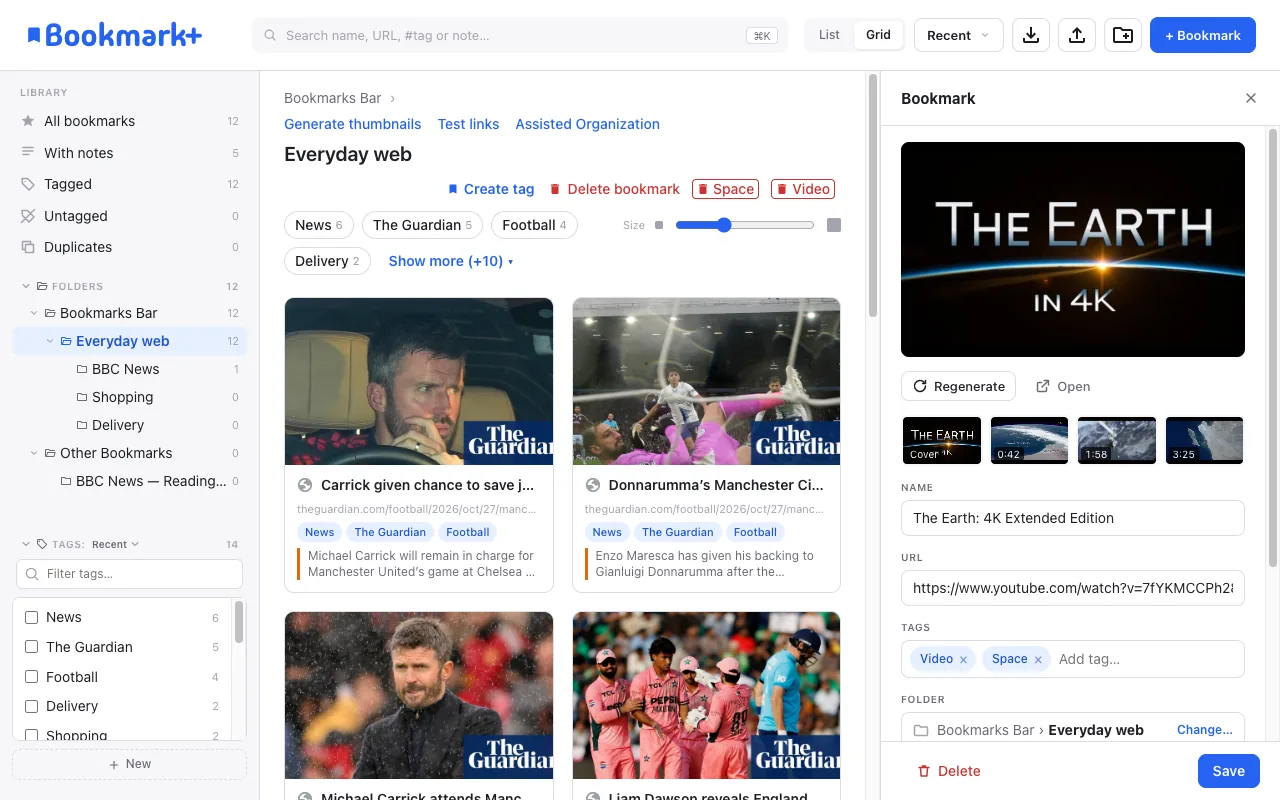Click the import (download arrow) icon
This screenshot has width=1280, height=800.
click(1031, 35)
